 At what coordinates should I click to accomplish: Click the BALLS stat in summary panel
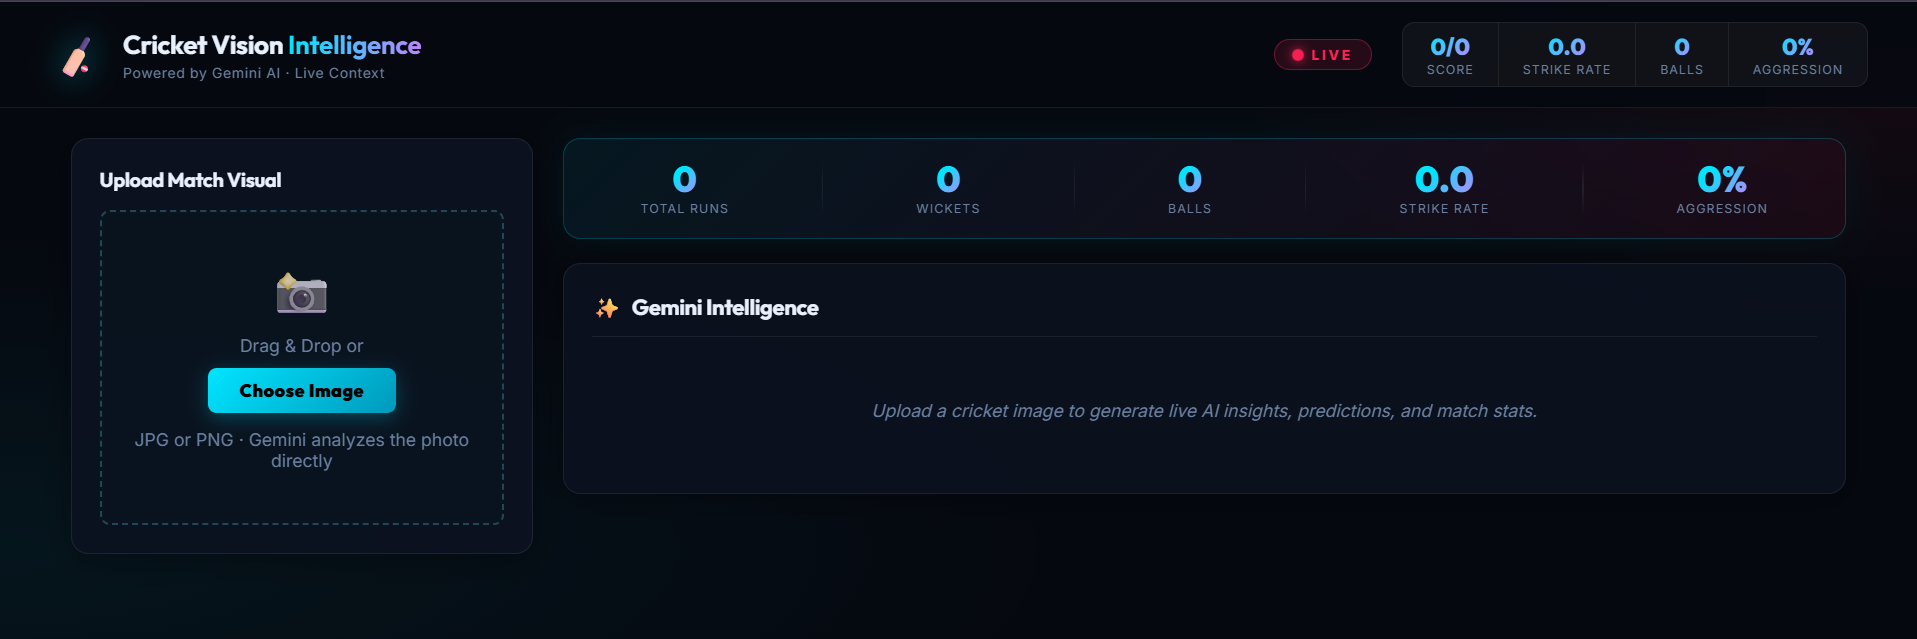point(1190,188)
